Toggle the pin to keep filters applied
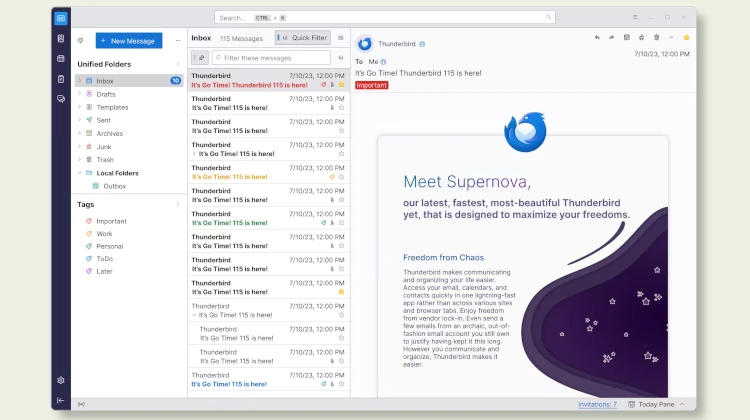 tap(200, 58)
